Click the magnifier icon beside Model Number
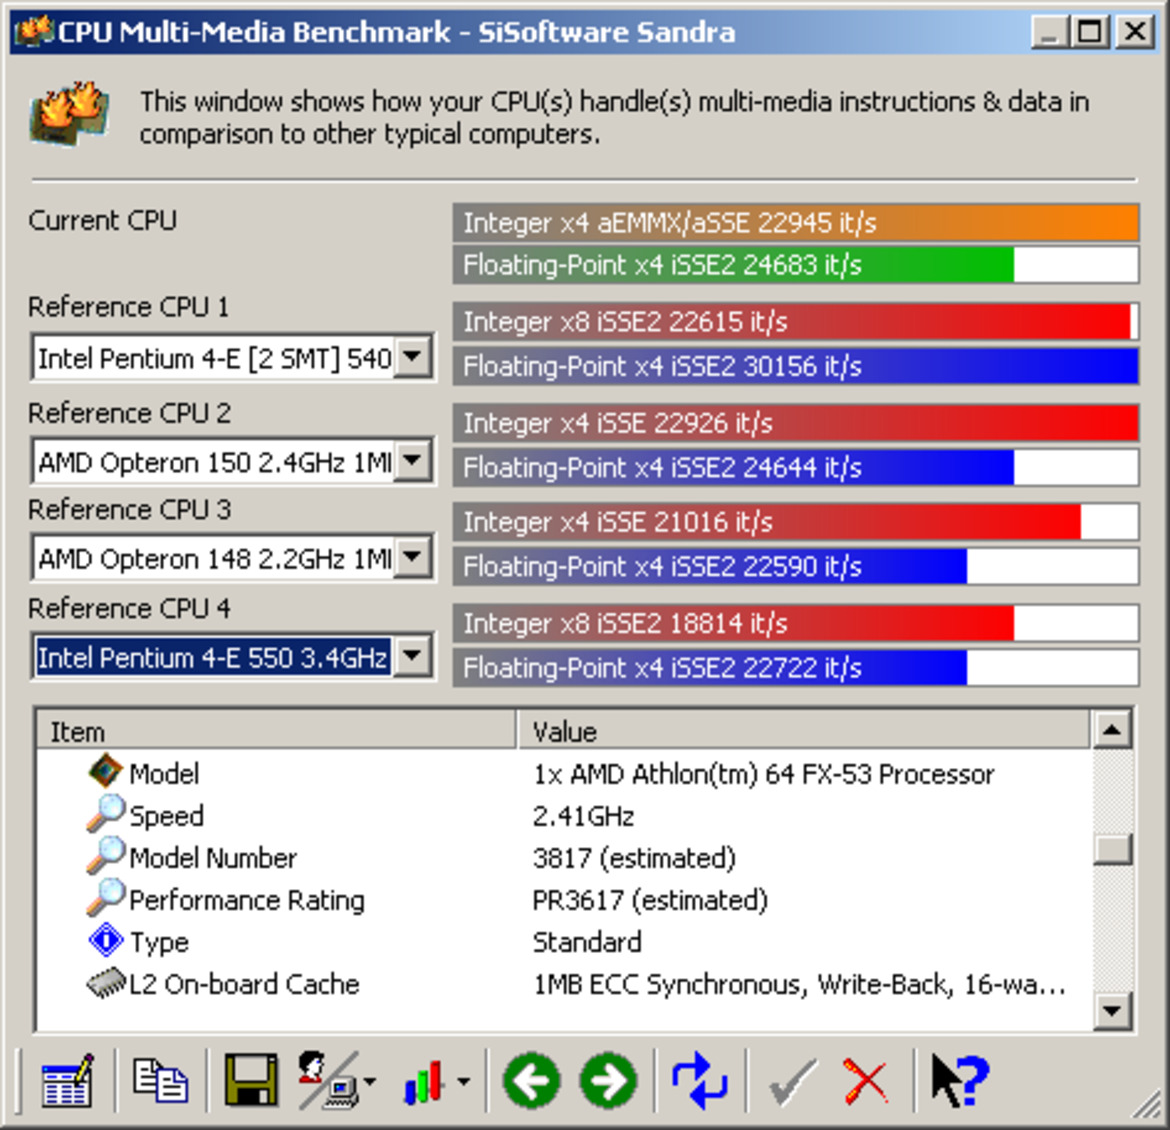This screenshot has width=1170, height=1130. click(x=105, y=855)
